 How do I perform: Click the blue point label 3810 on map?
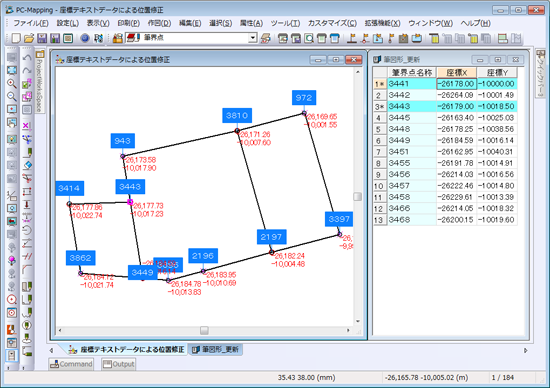pos(237,115)
